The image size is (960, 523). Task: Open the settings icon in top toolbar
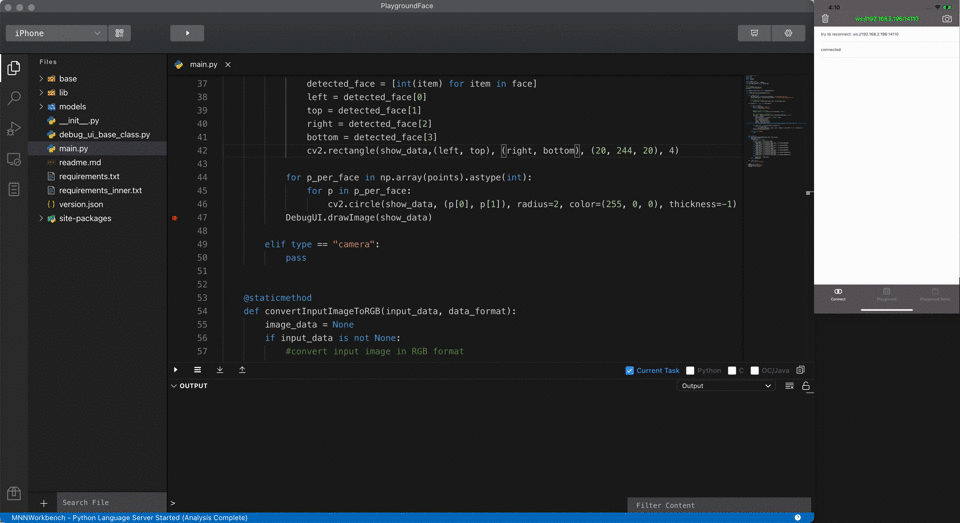[x=789, y=33]
